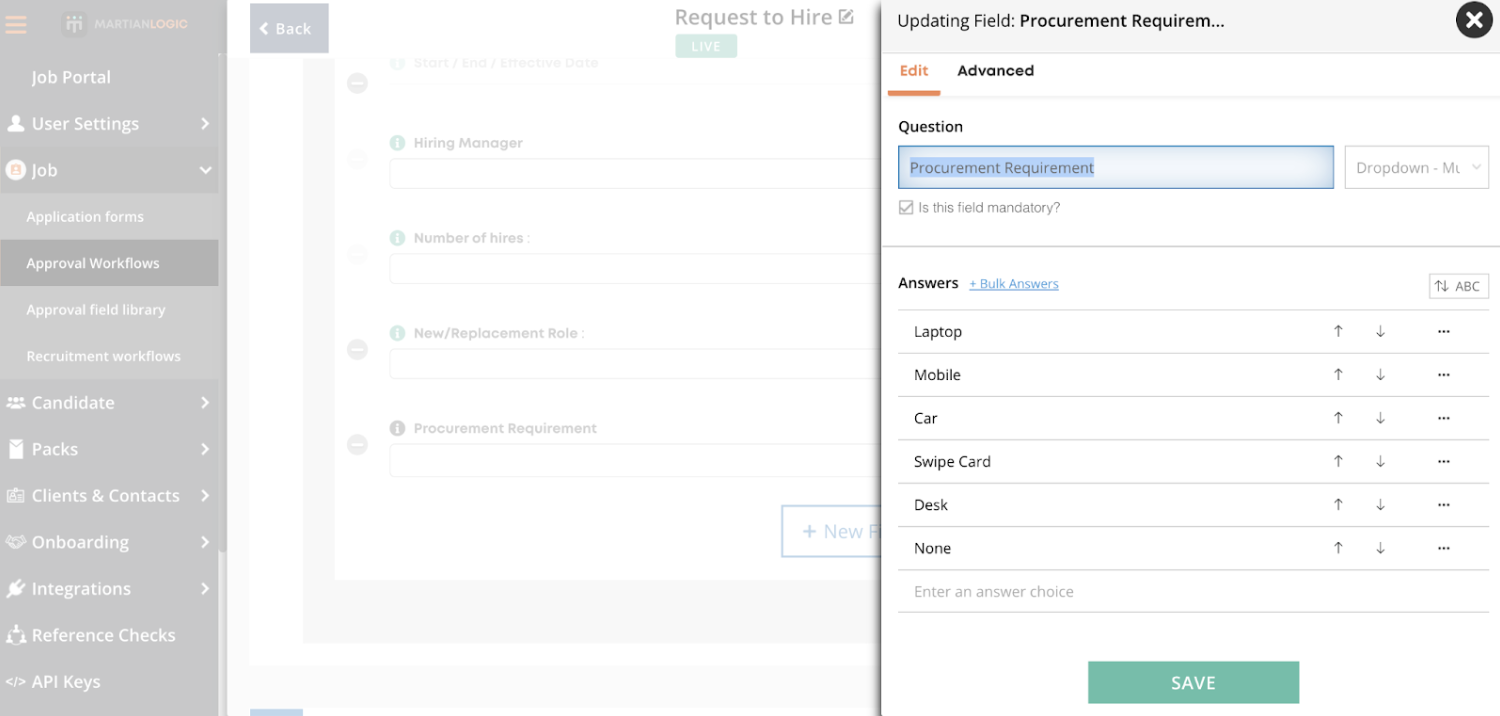Expand the User Settings sidebar menu
This screenshot has width=1500, height=716.
(x=108, y=124)
